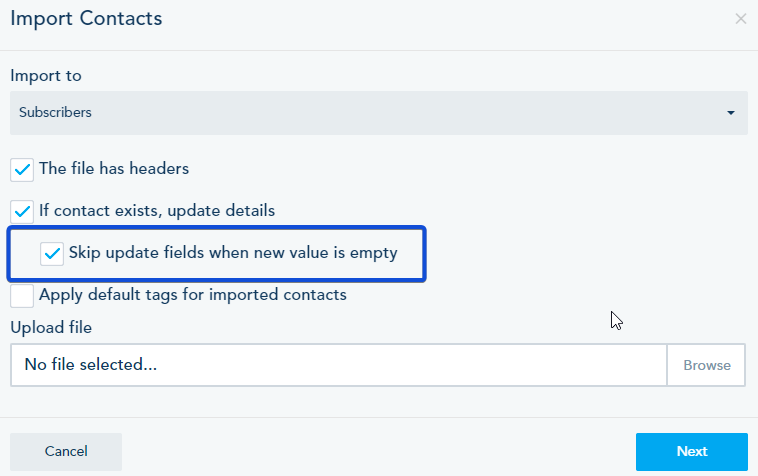This screenshot has height=476, width=758.
Task: Click the blue checkmark icon beside file has headers
Action: 22,169
